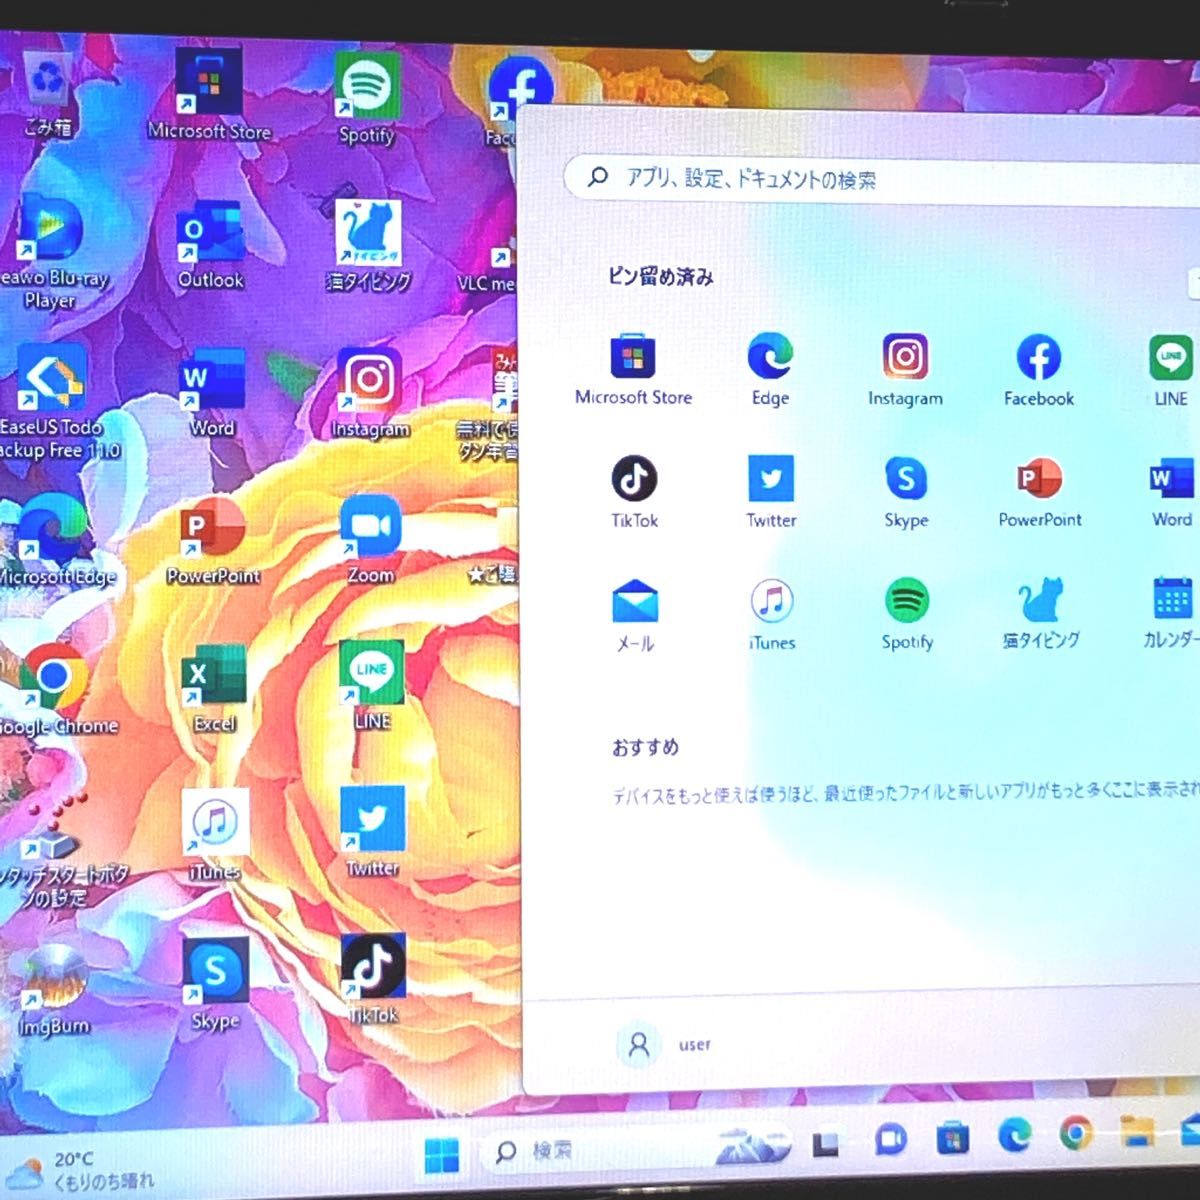Open LINE desktop shortcut
Screen dimensions: 1200x1200
pos(371,686)
